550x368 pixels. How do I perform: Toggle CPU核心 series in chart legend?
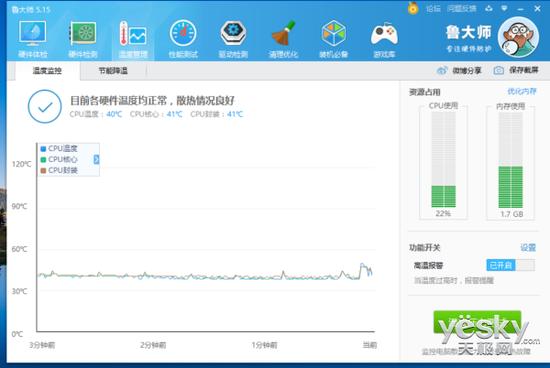(59, 159)
